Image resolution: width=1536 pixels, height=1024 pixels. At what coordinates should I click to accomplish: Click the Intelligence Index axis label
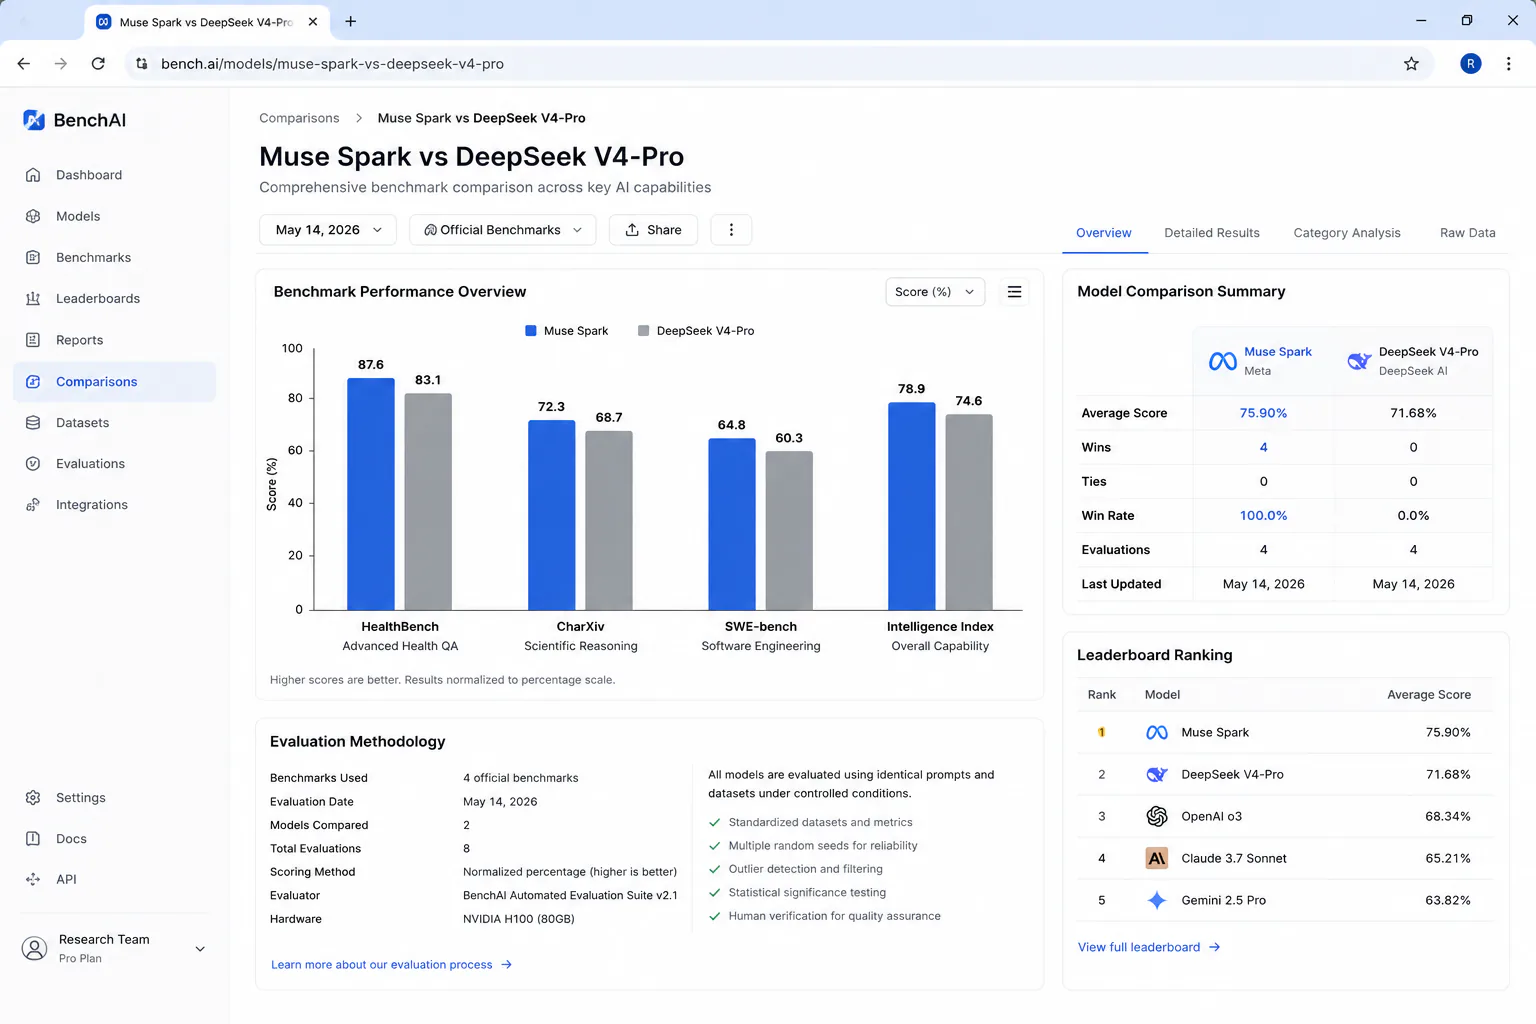(940, 627)
